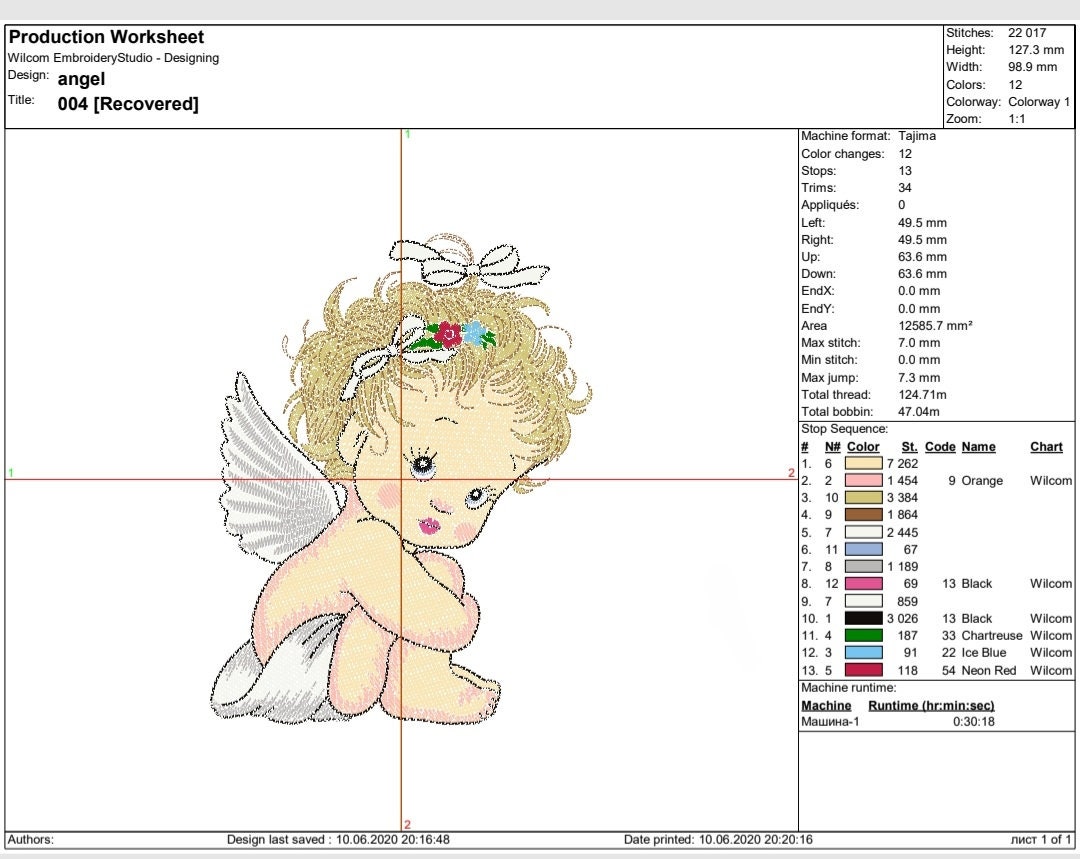
Task: Click the Code column header
Action: 940,446
